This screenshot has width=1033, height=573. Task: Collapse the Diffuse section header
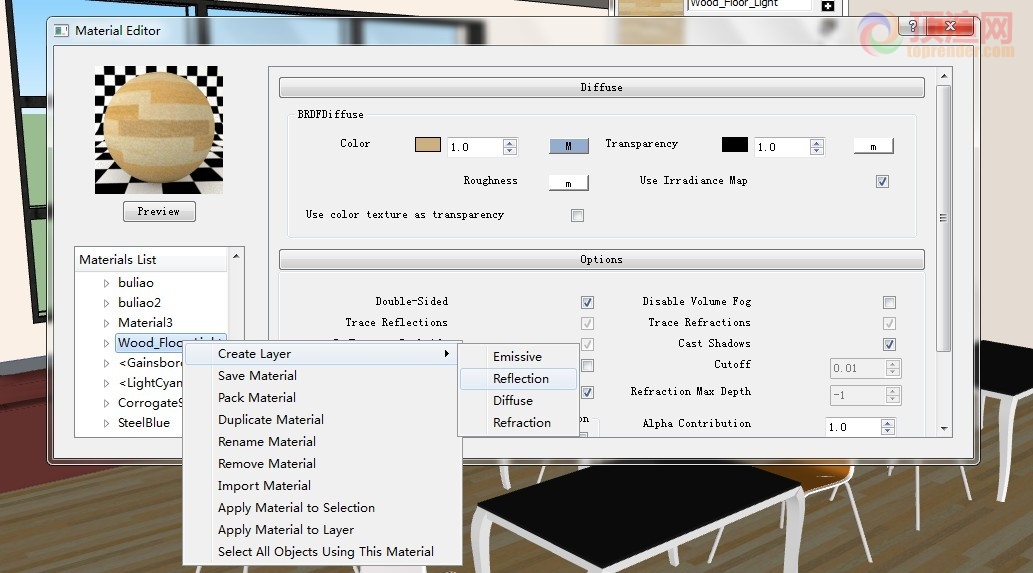[x=601, y=88]
